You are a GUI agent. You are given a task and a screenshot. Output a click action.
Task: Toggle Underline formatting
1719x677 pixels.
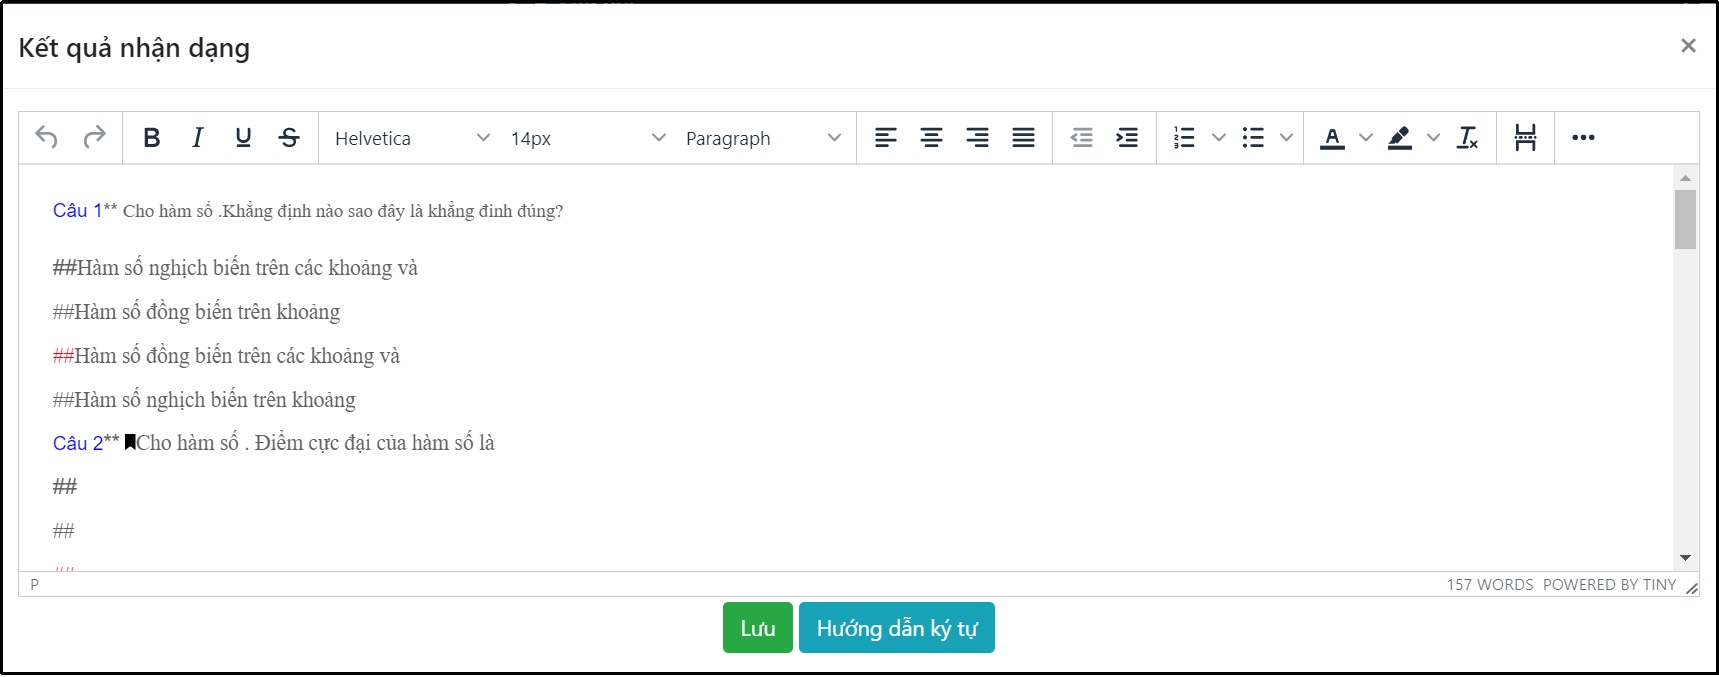coord(243,138)
